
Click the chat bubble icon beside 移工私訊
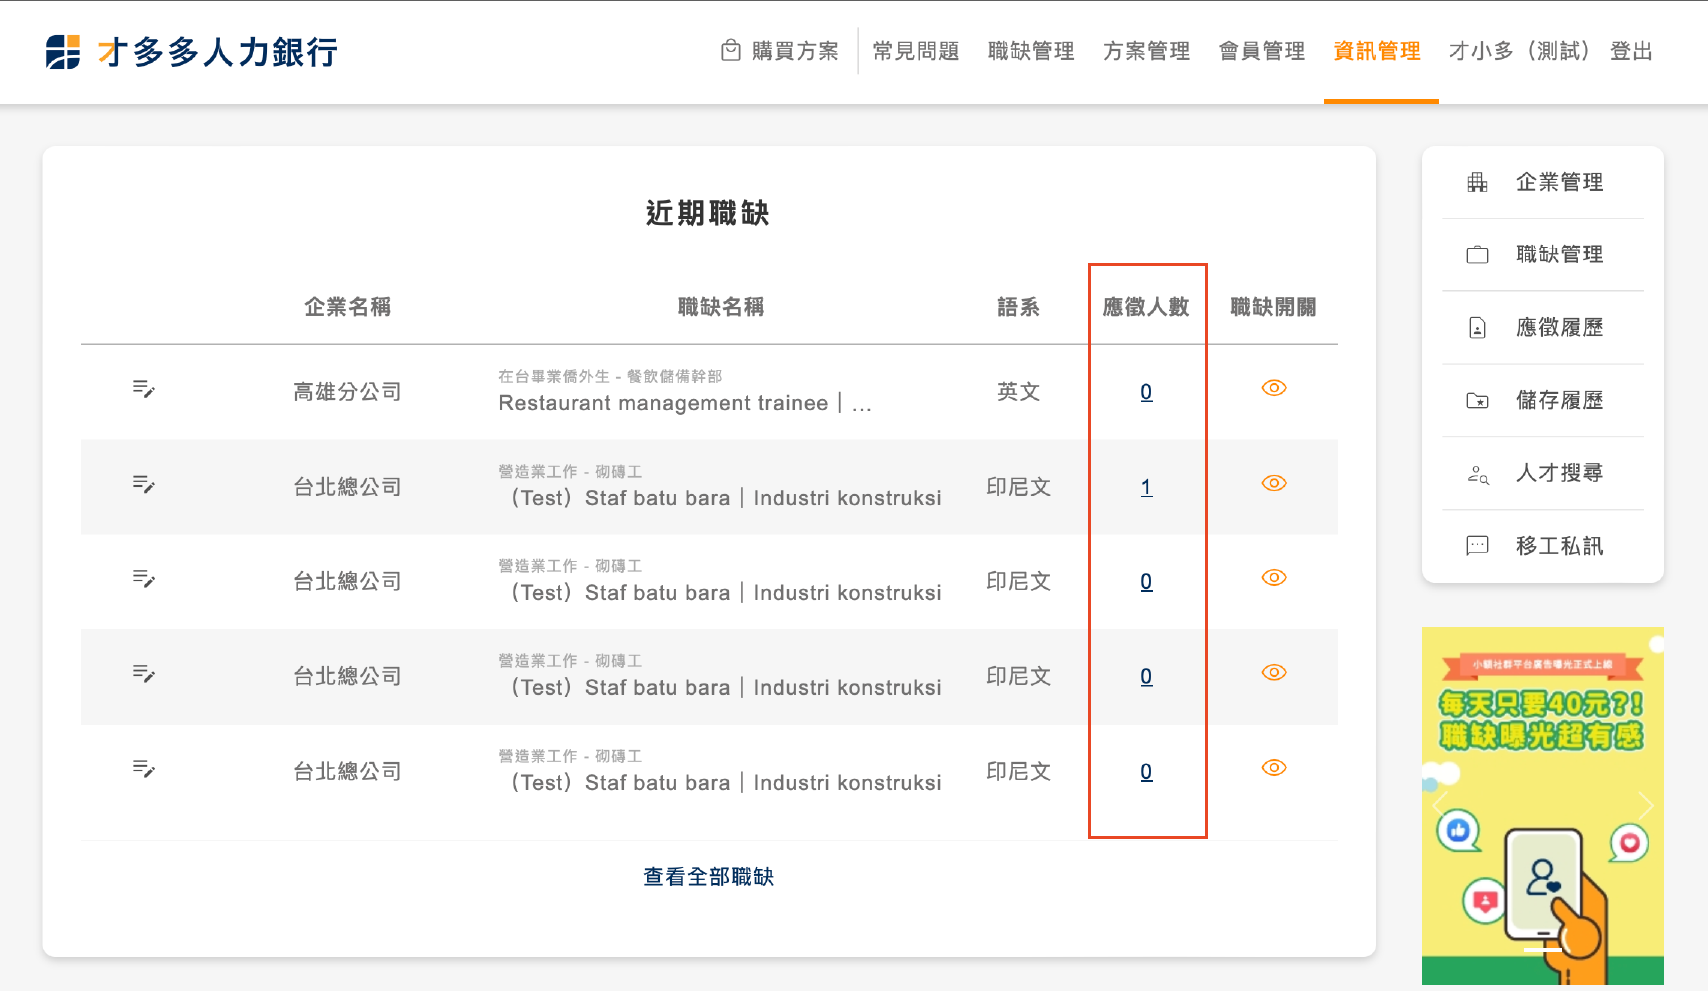click(1477, 546)
